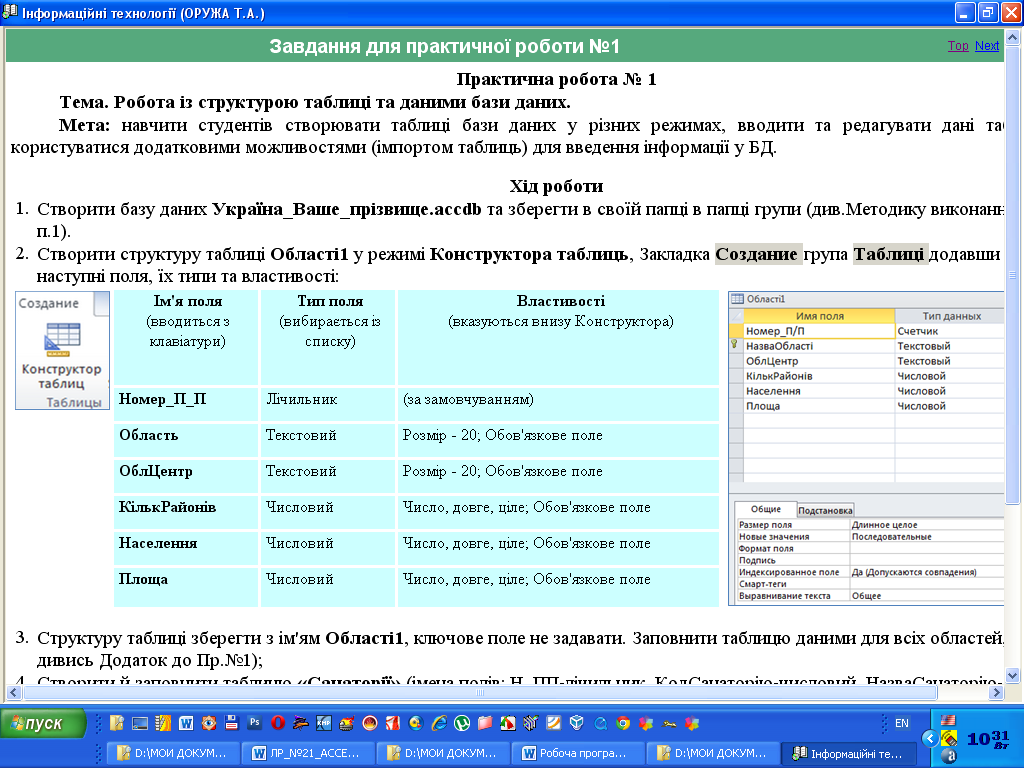Click the highlighted word Создание in step 2
Image resolution: width=1024 pixels, height=768 pixels.
(x=757, y=254)
